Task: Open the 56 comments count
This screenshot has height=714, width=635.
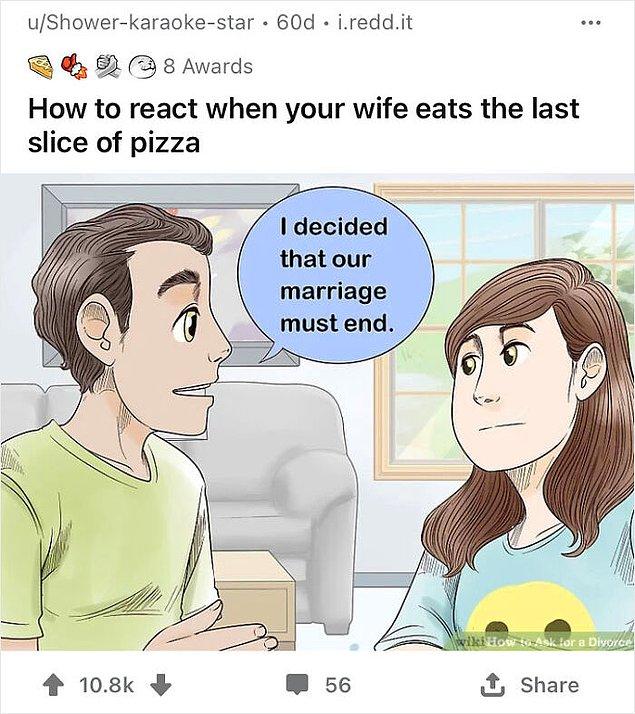Action: [x=338, y=685]
